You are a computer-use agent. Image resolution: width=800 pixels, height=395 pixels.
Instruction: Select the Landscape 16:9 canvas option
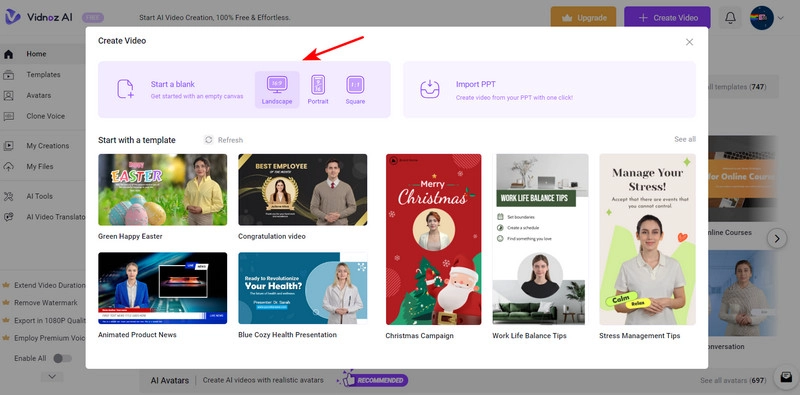[277, 90]
